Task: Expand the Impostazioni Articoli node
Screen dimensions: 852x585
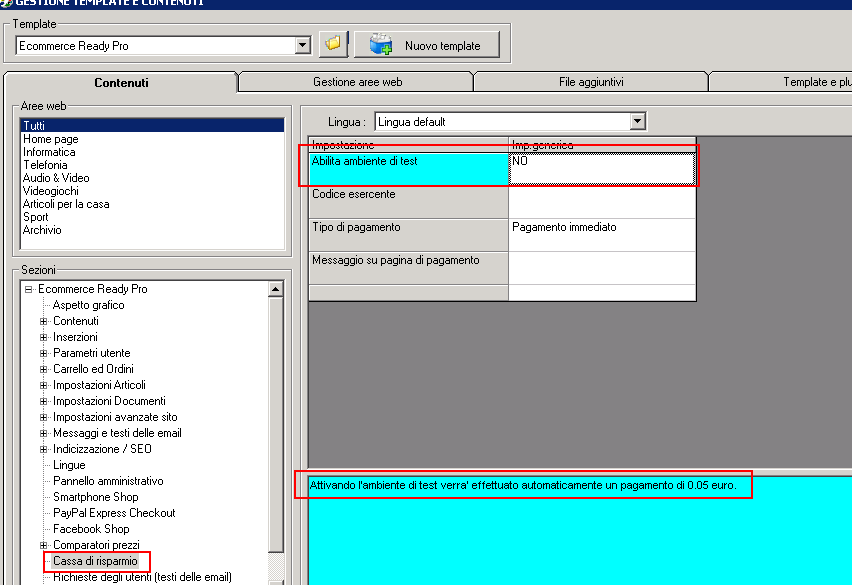Action: [43, 386]
